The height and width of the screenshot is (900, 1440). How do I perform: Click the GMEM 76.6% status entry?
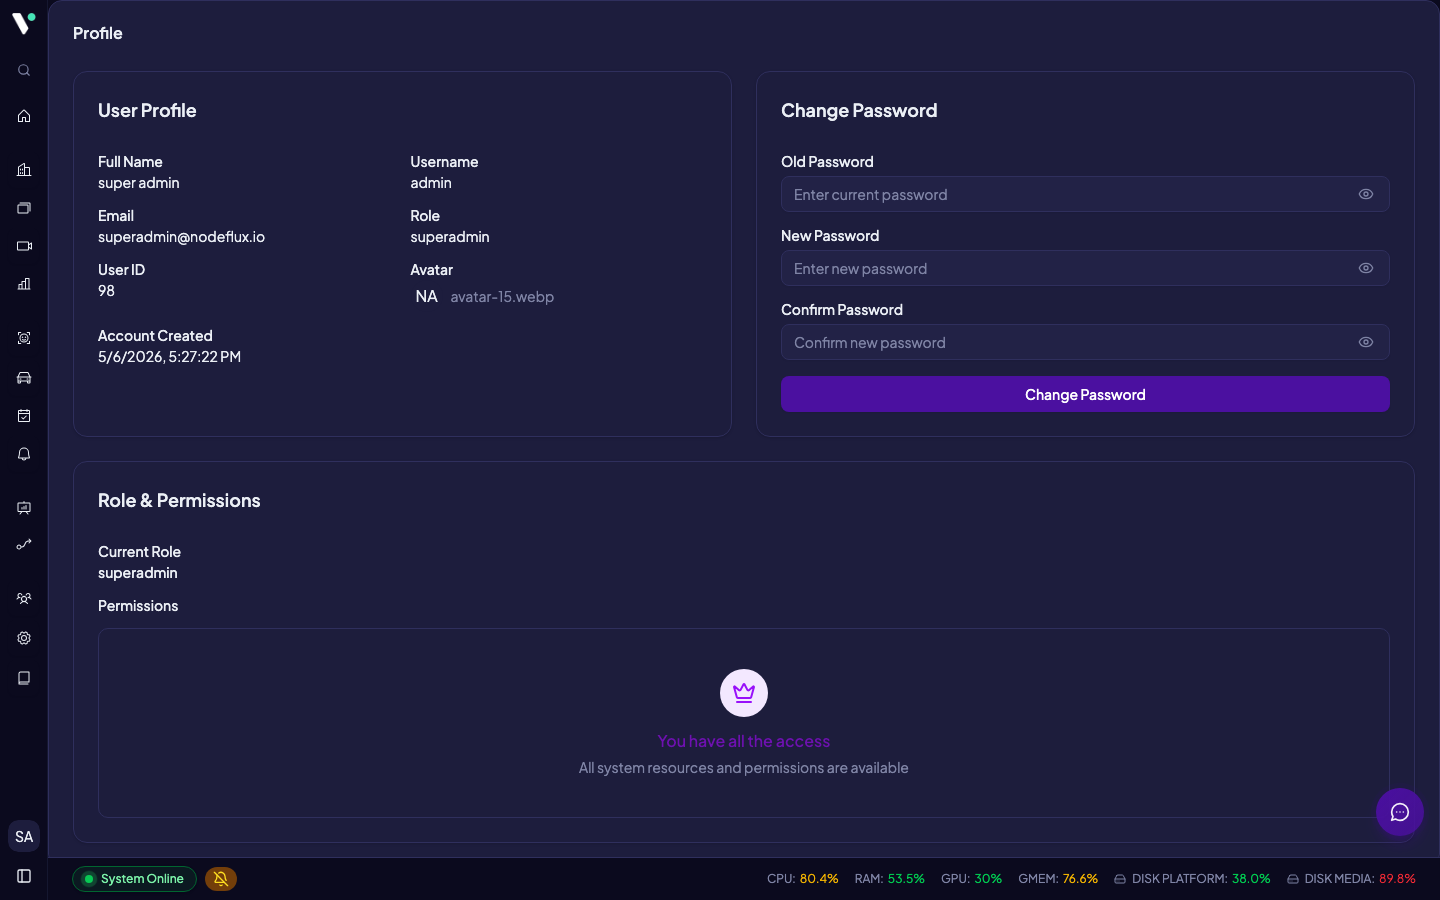coord(1058,879)
